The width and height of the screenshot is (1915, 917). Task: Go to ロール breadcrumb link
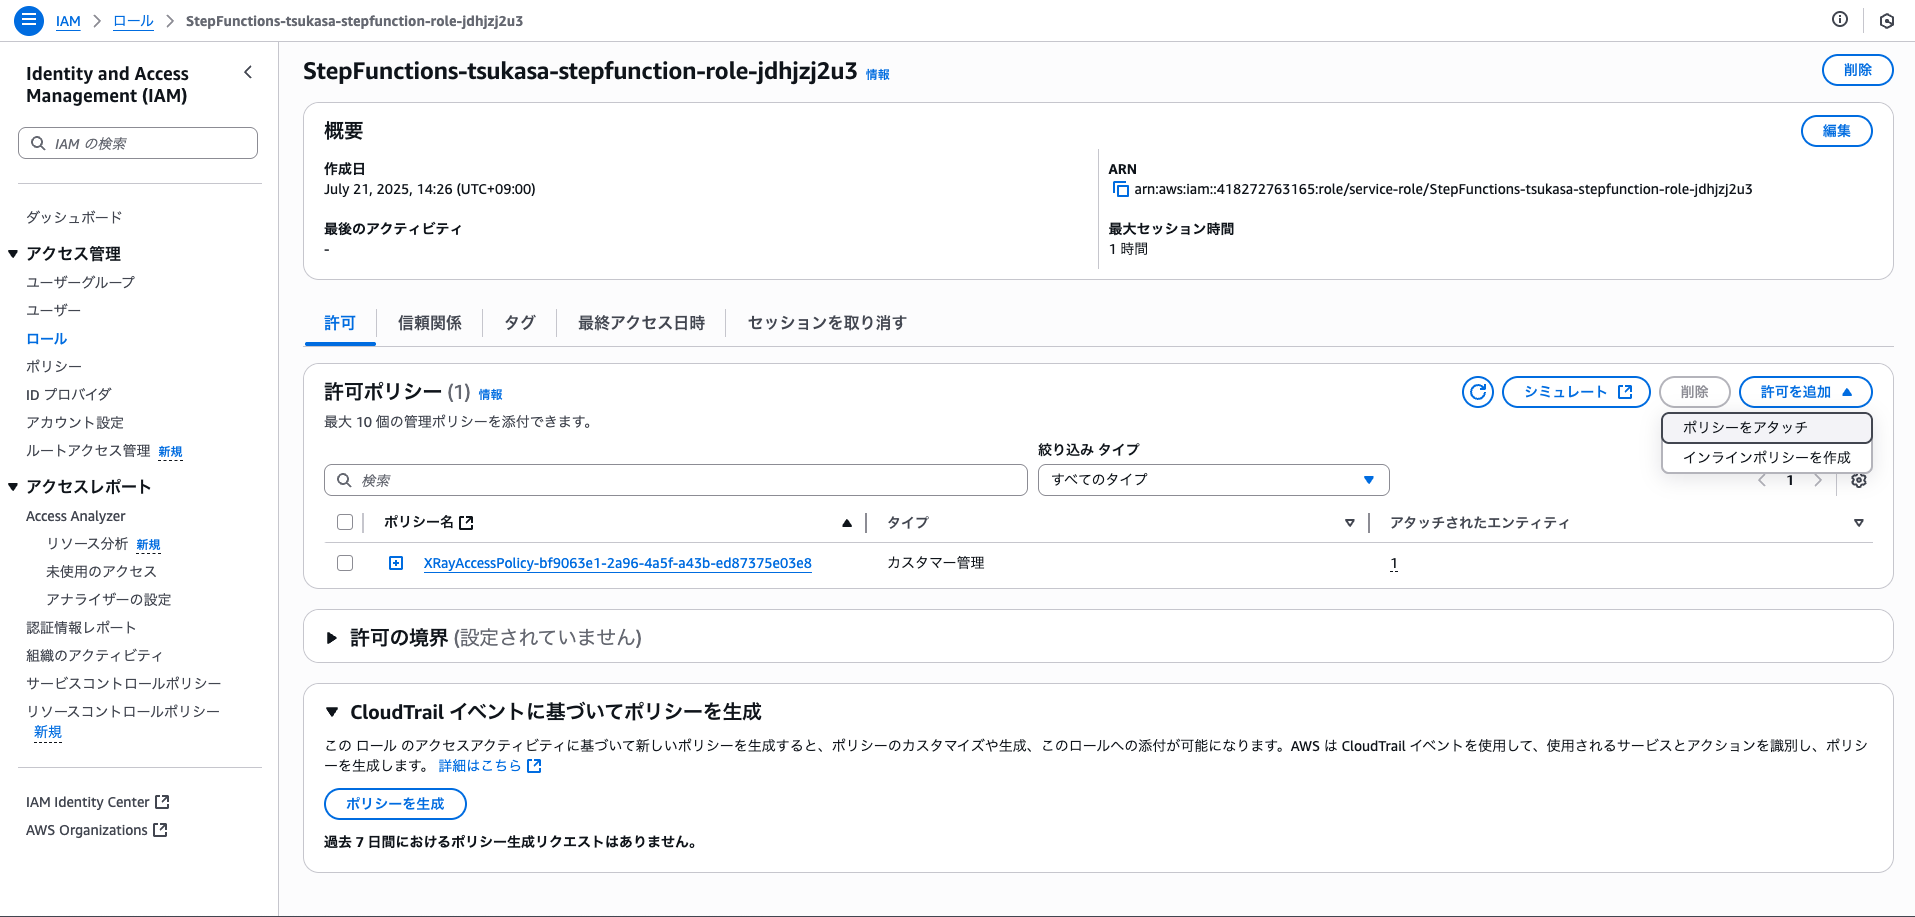point(133,21)
